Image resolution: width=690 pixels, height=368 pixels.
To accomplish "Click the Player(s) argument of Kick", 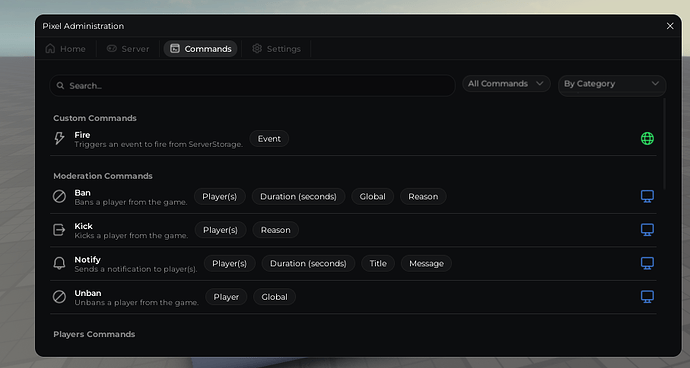I will [220, 230].
